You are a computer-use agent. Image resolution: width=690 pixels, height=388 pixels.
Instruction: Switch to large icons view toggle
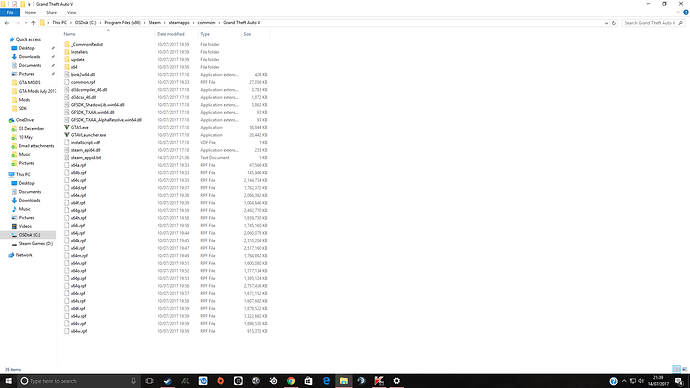(684, 369)
